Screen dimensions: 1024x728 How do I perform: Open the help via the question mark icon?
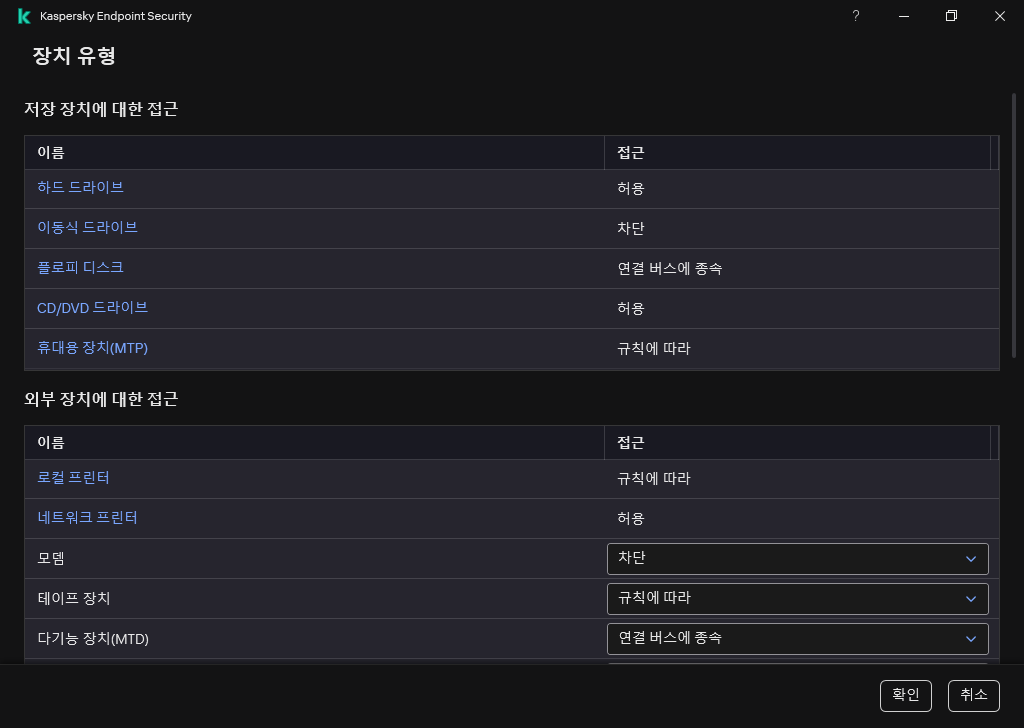coord(855,16)
